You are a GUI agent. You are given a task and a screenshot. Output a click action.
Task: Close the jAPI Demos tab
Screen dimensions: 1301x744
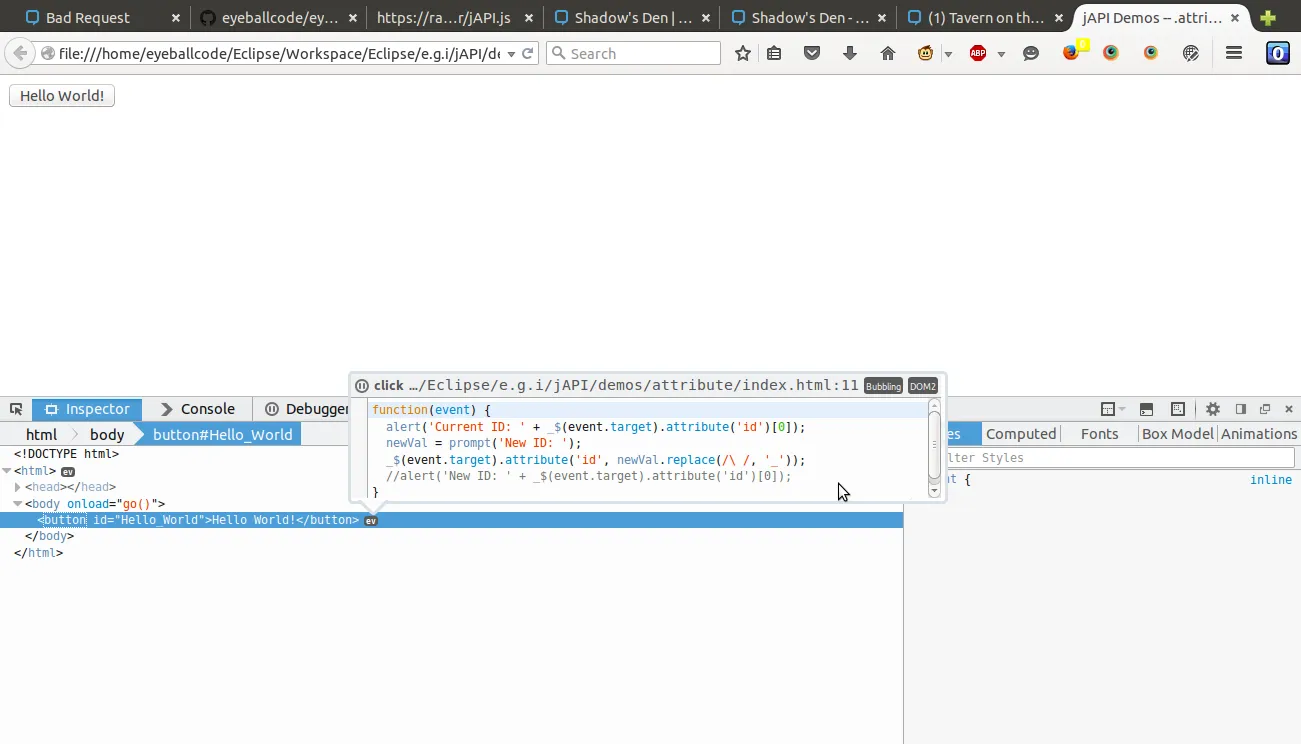tap(1235, 18)
